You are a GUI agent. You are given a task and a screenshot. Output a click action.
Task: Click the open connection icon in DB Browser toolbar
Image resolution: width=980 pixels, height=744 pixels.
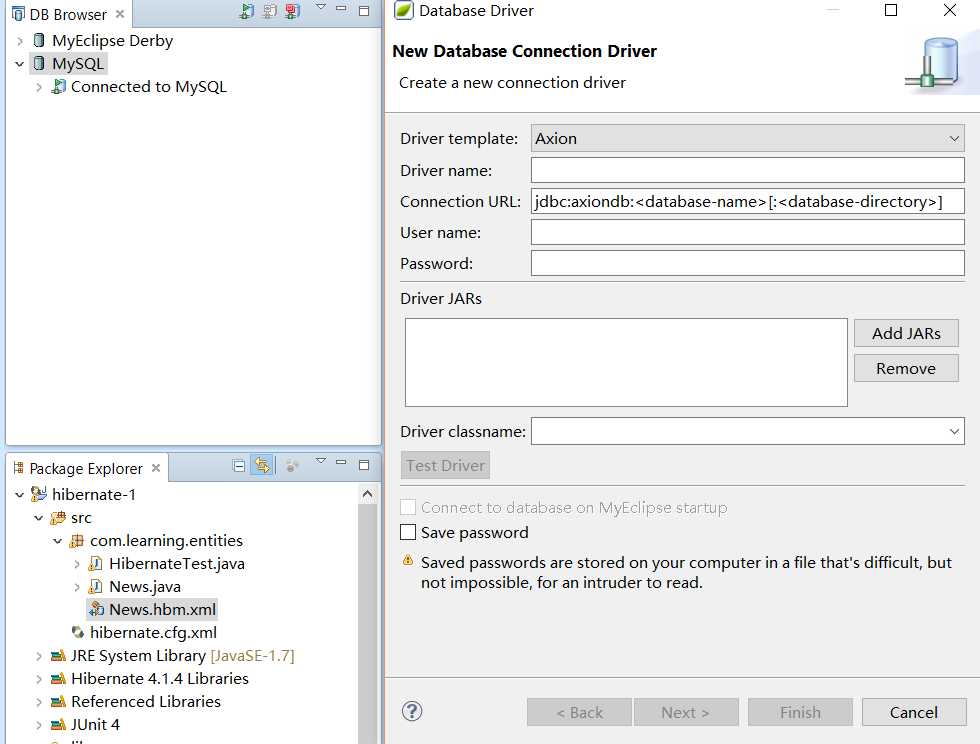coord(247,11)
